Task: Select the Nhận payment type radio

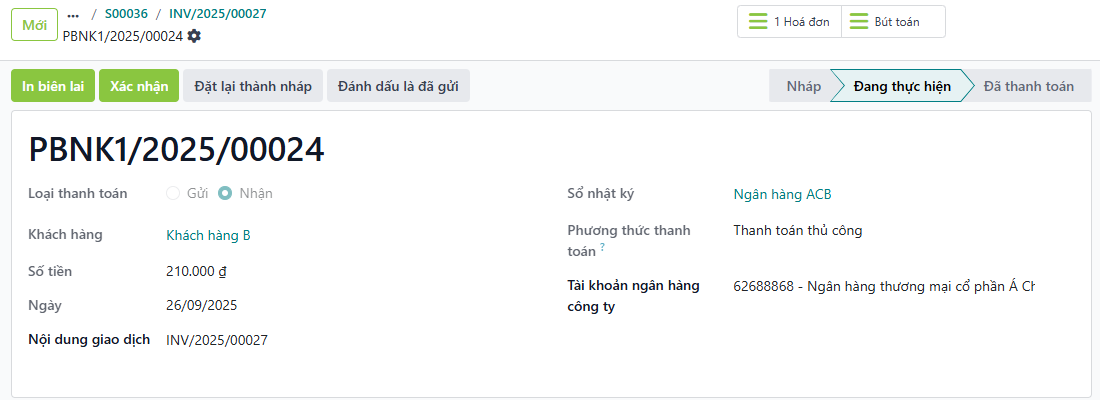Action: click(225, 193)
